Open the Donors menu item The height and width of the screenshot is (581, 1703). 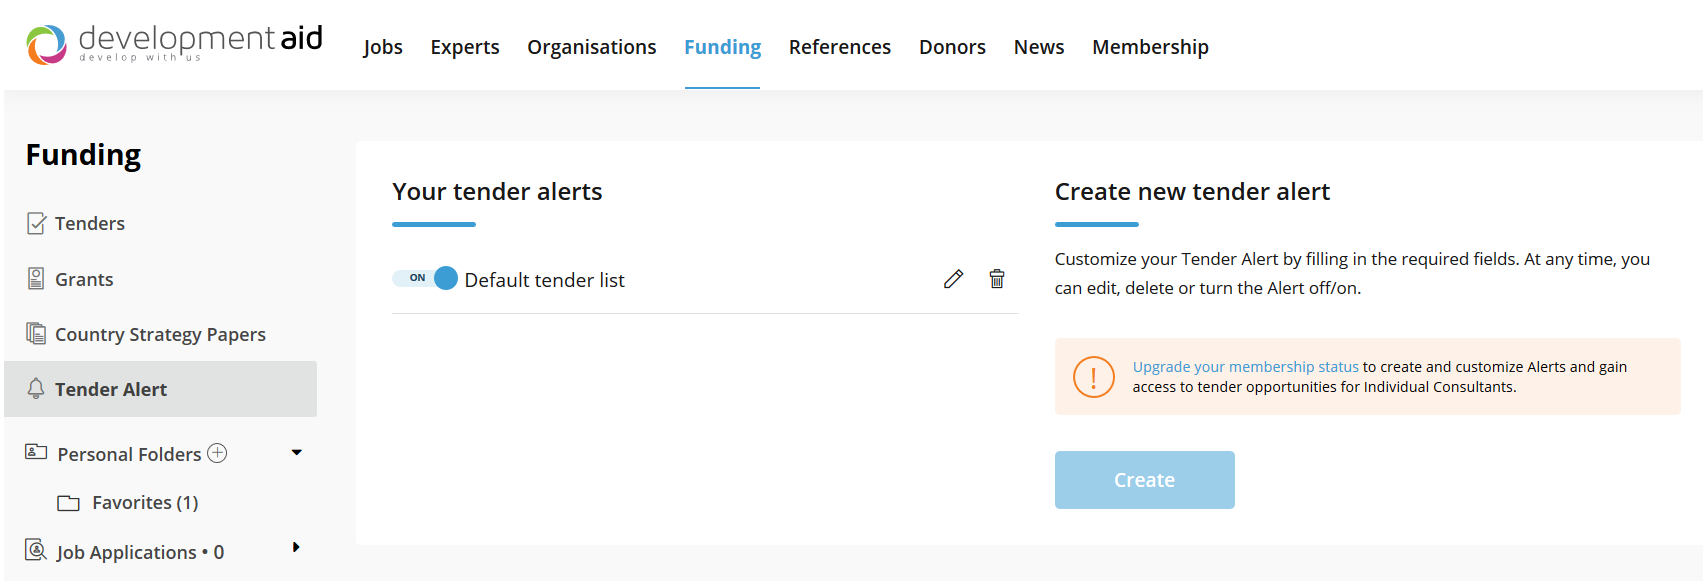(x=952, y=47)
